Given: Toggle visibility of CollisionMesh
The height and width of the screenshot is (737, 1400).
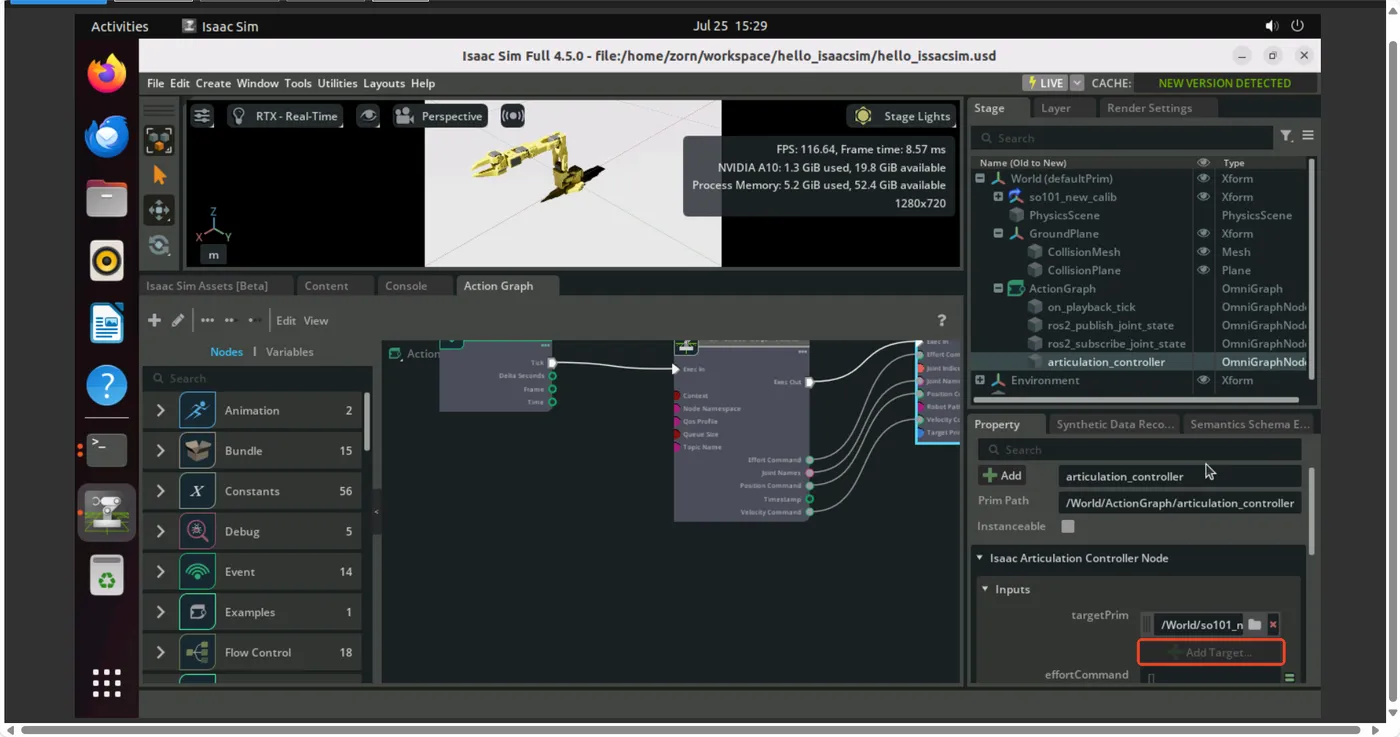Looking at the screenshot, I should pyautogui.click(x=1203, y=252).
